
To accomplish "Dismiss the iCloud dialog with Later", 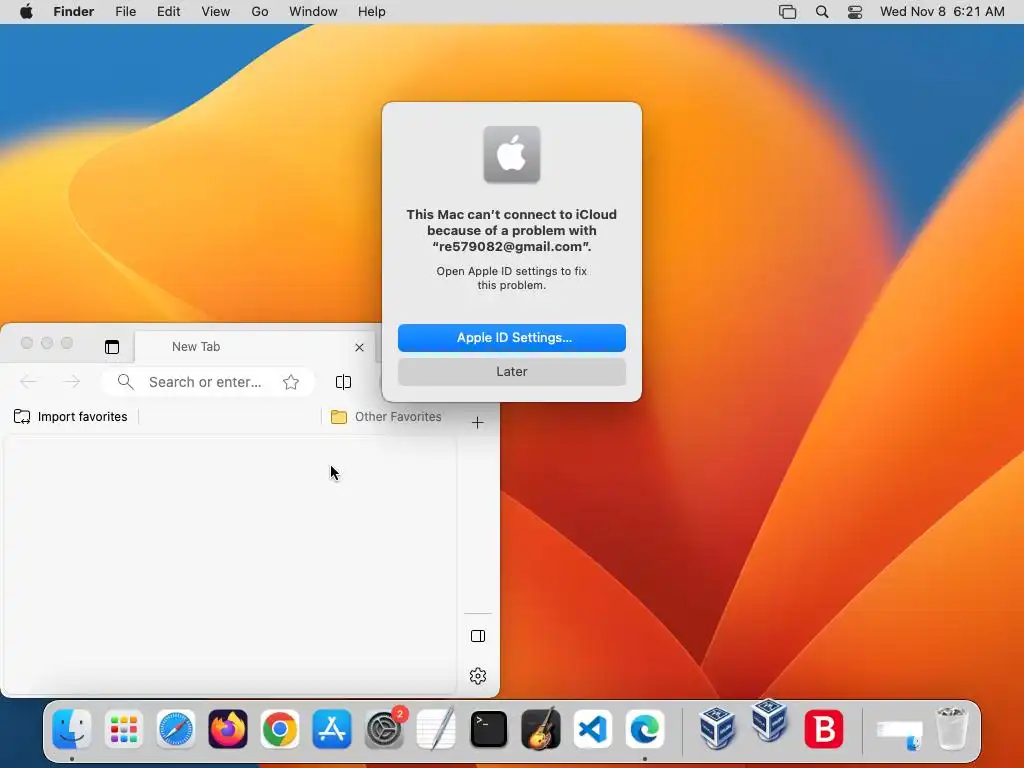I will [511, 372].
